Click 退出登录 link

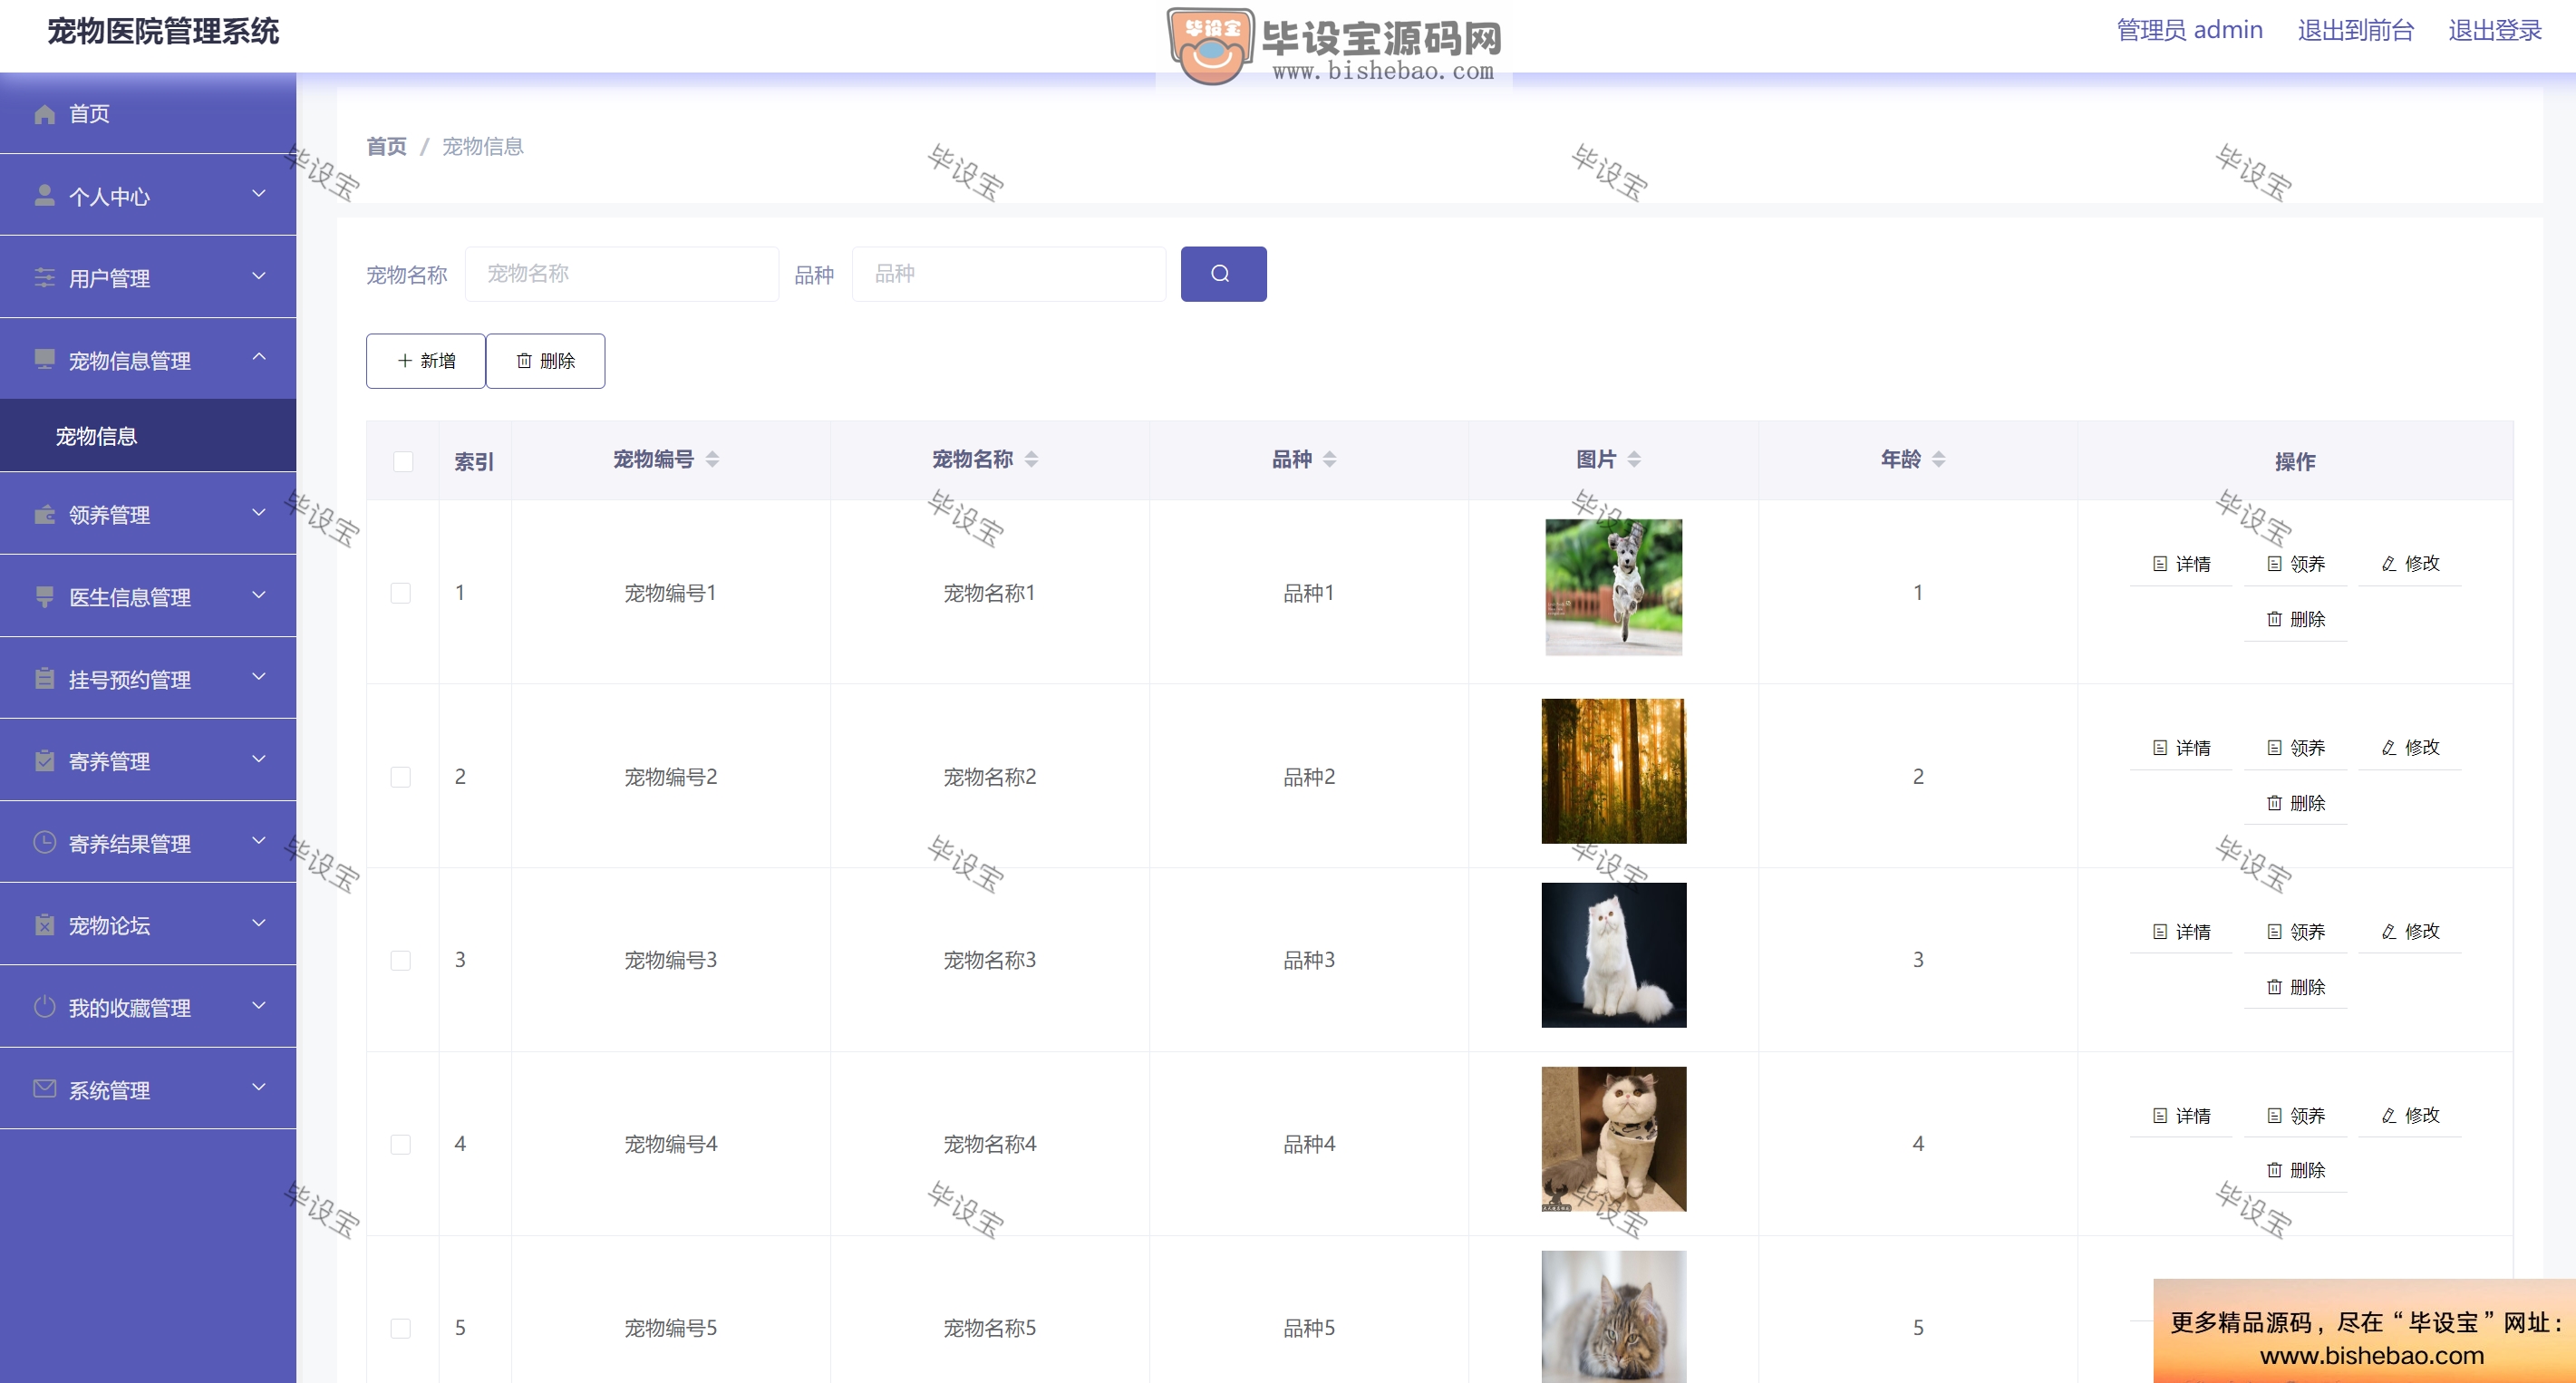point(2494,30)
